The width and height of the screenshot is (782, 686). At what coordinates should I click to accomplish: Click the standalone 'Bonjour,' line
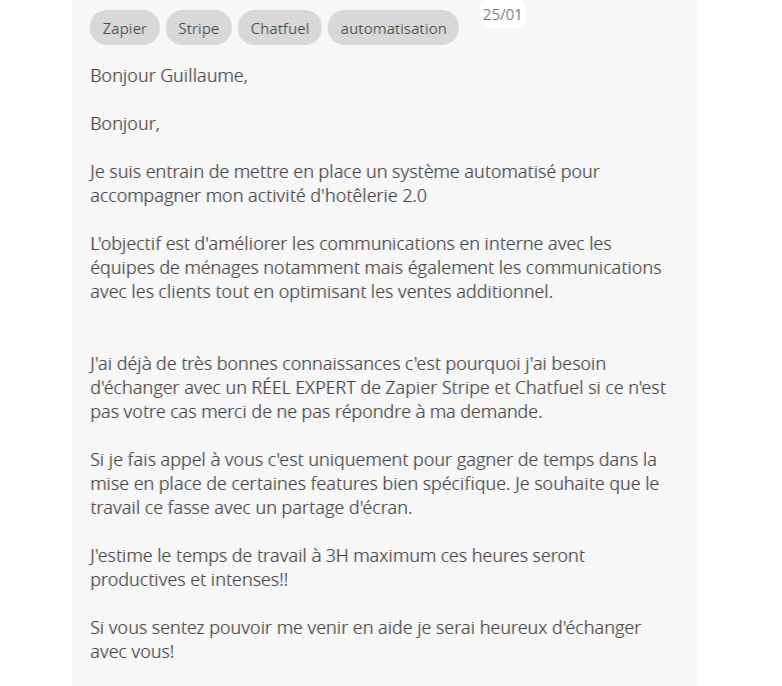pos(125,124)
